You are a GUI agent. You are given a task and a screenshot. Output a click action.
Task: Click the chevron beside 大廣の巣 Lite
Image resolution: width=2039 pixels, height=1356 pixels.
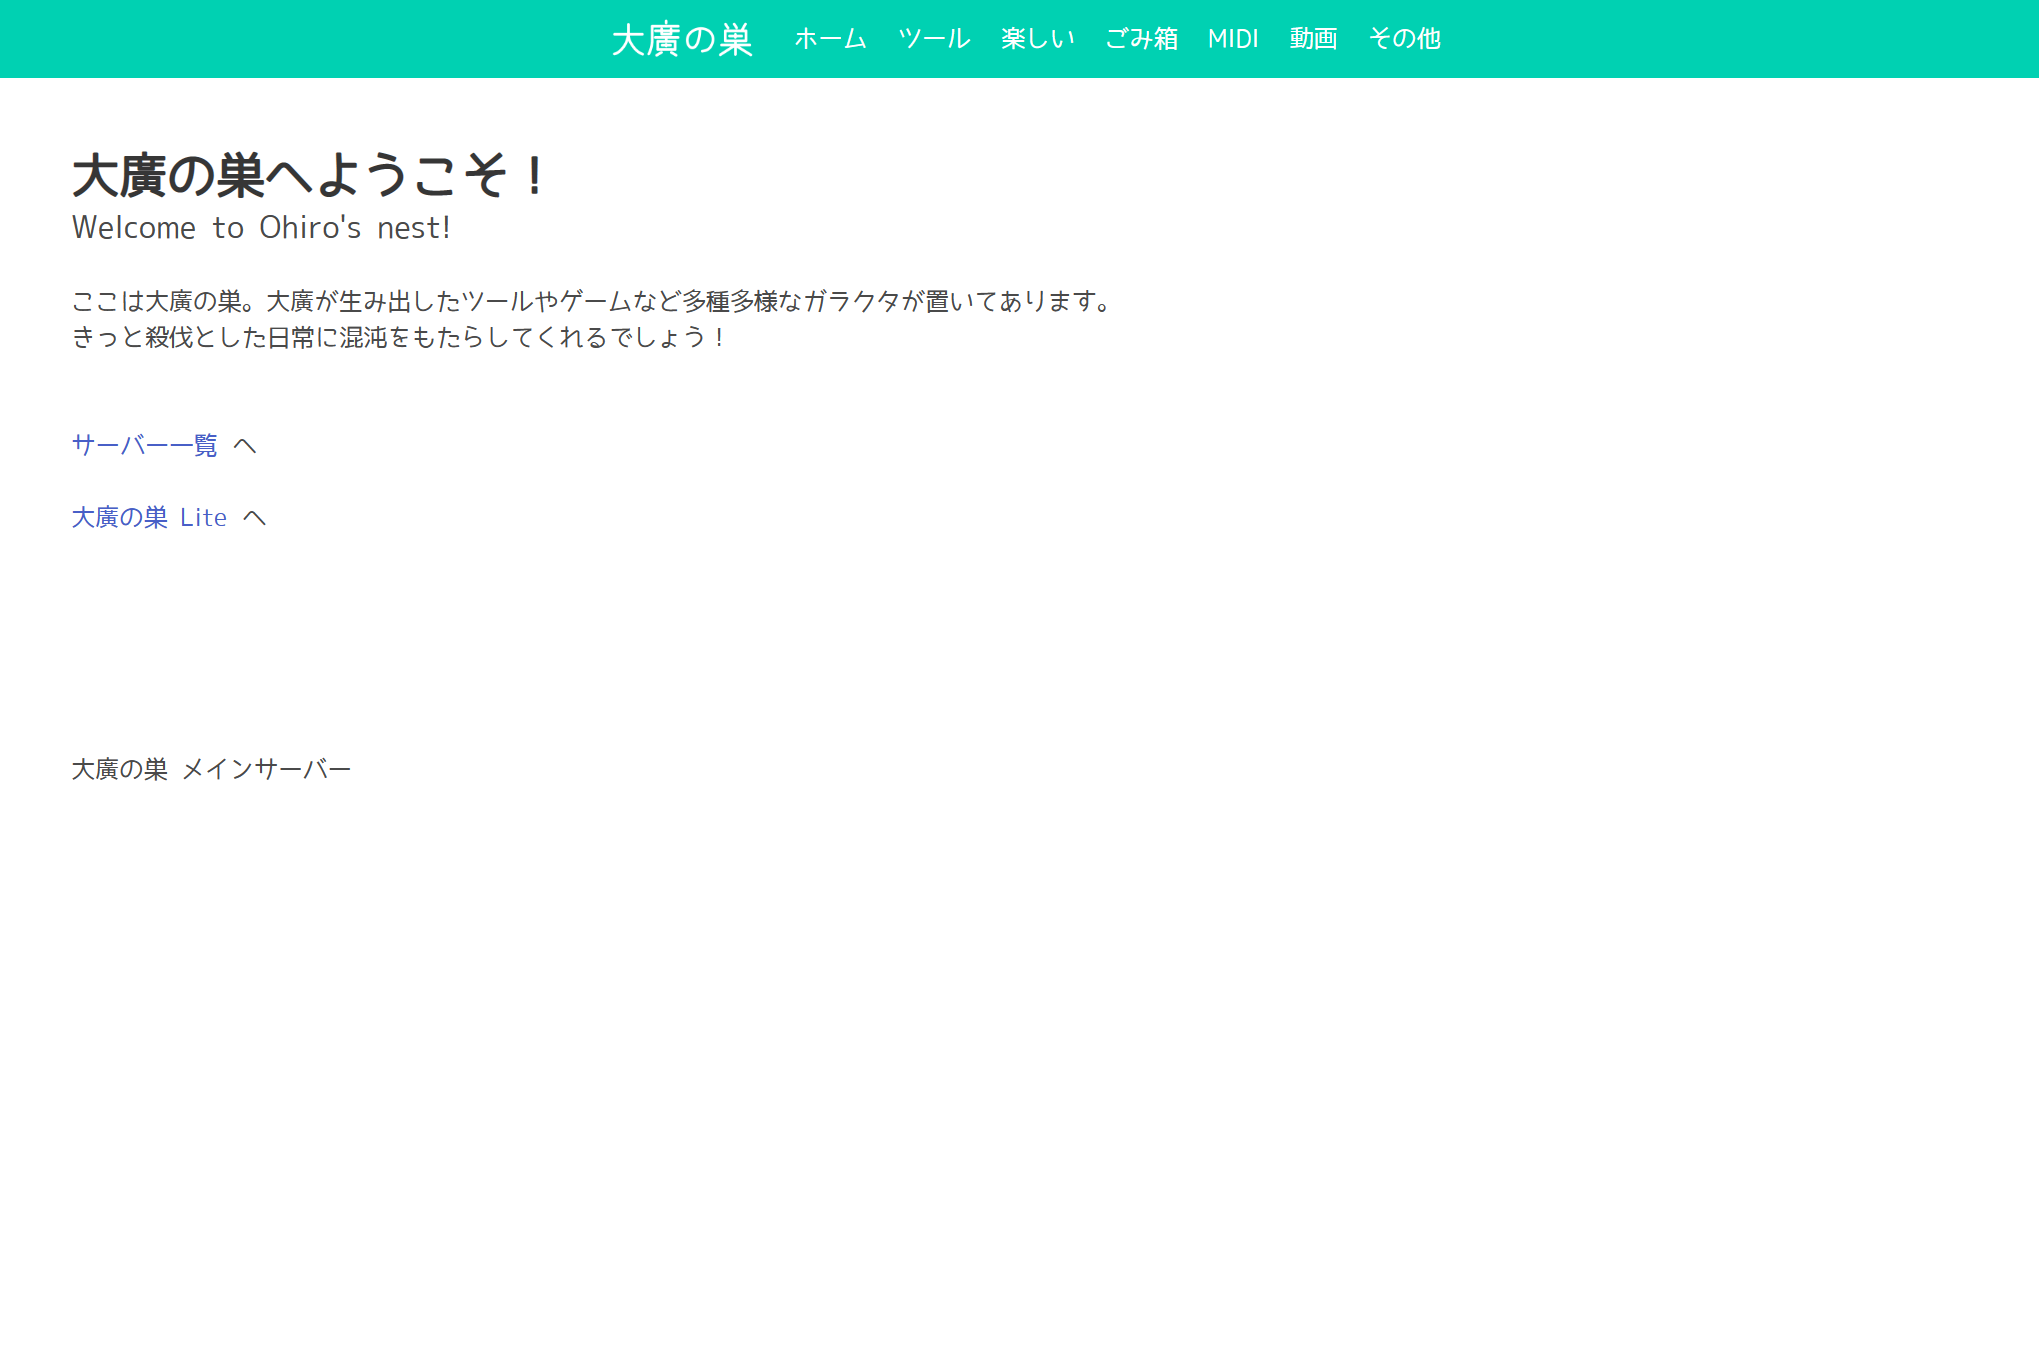pos(255,517)
